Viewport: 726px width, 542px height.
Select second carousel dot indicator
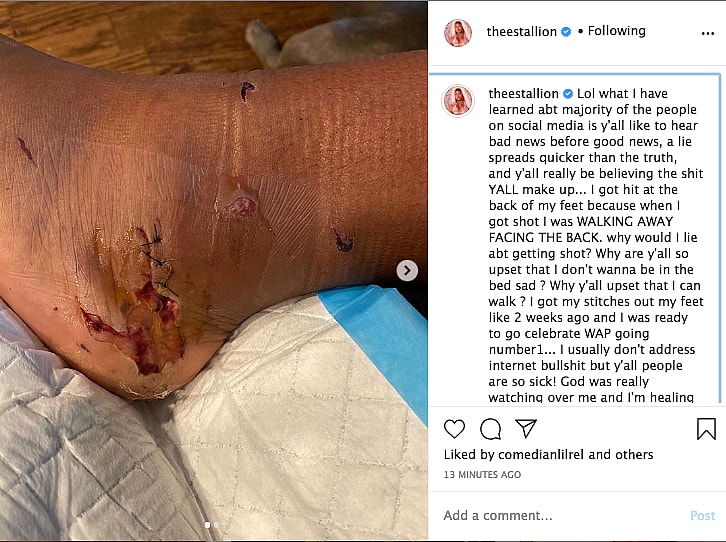coord(216,525)
